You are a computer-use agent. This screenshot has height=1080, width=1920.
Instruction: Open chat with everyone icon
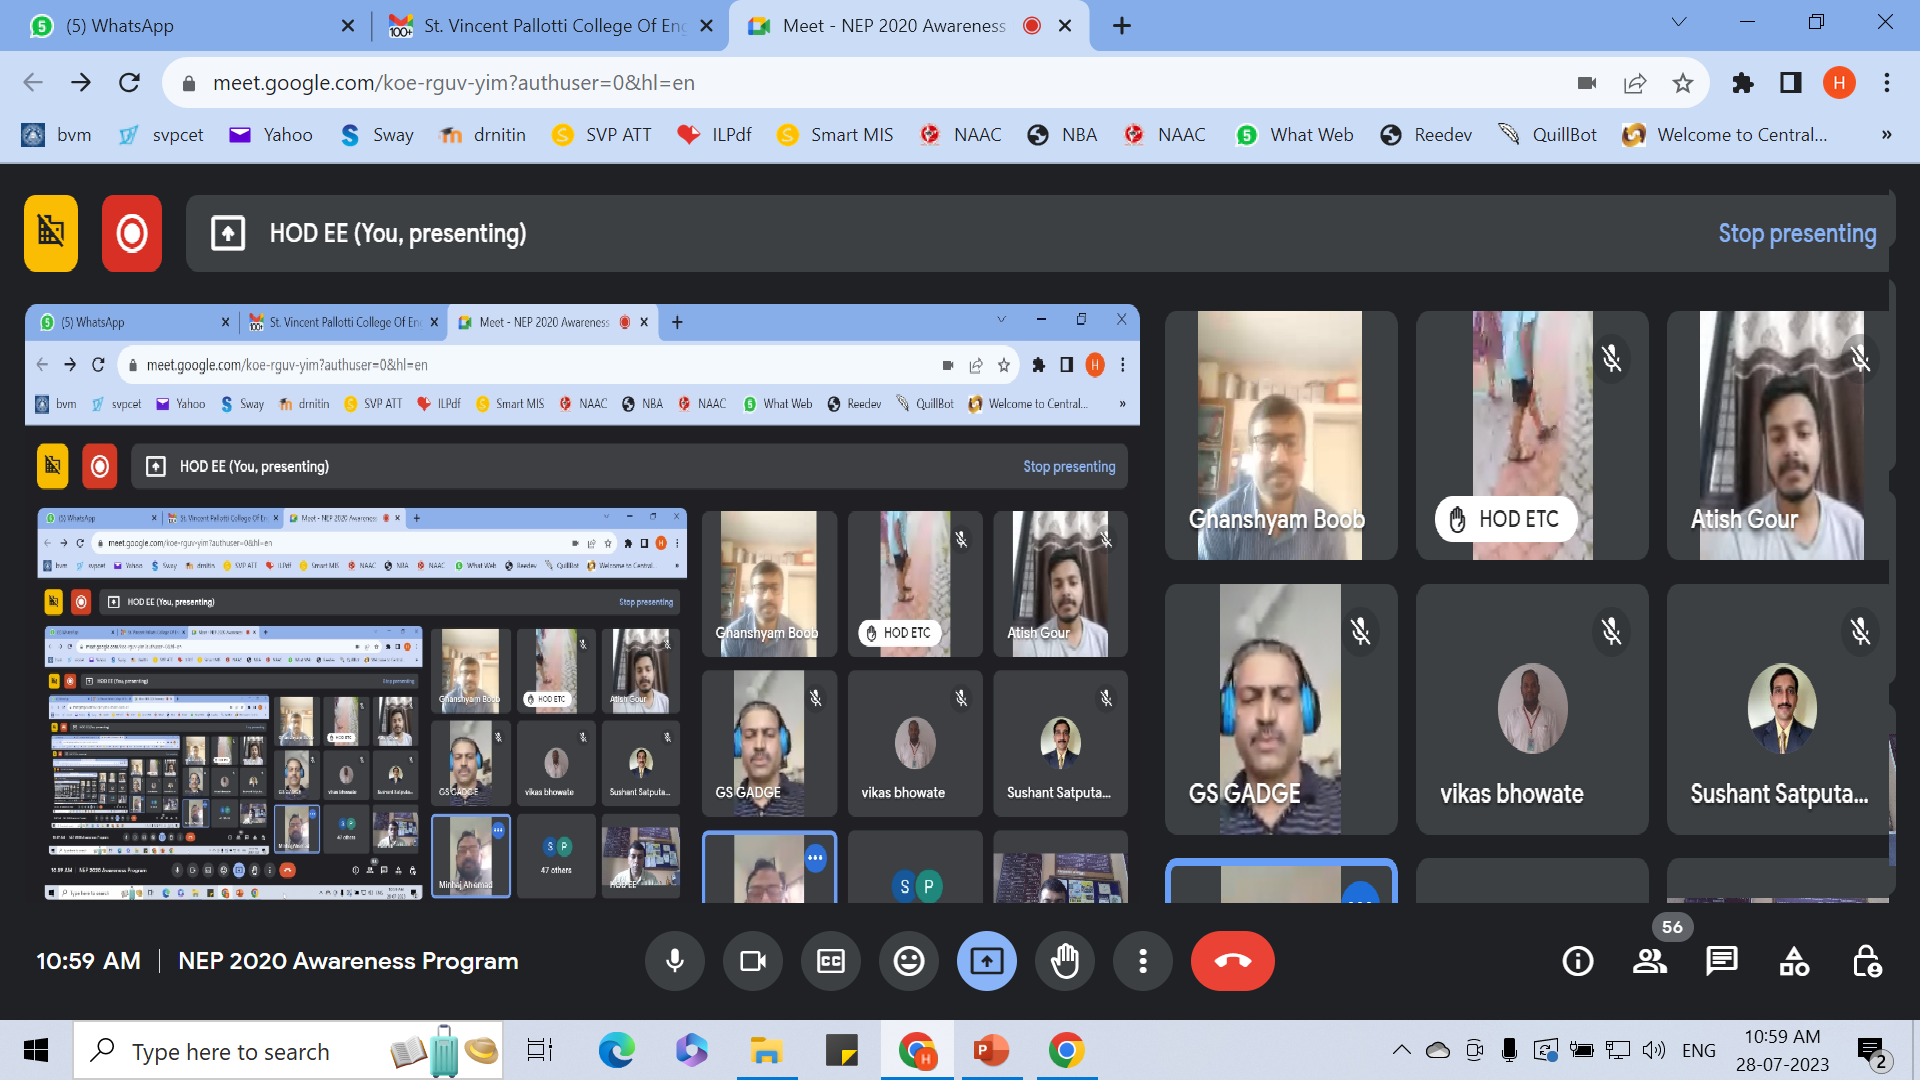[1722, 961]
